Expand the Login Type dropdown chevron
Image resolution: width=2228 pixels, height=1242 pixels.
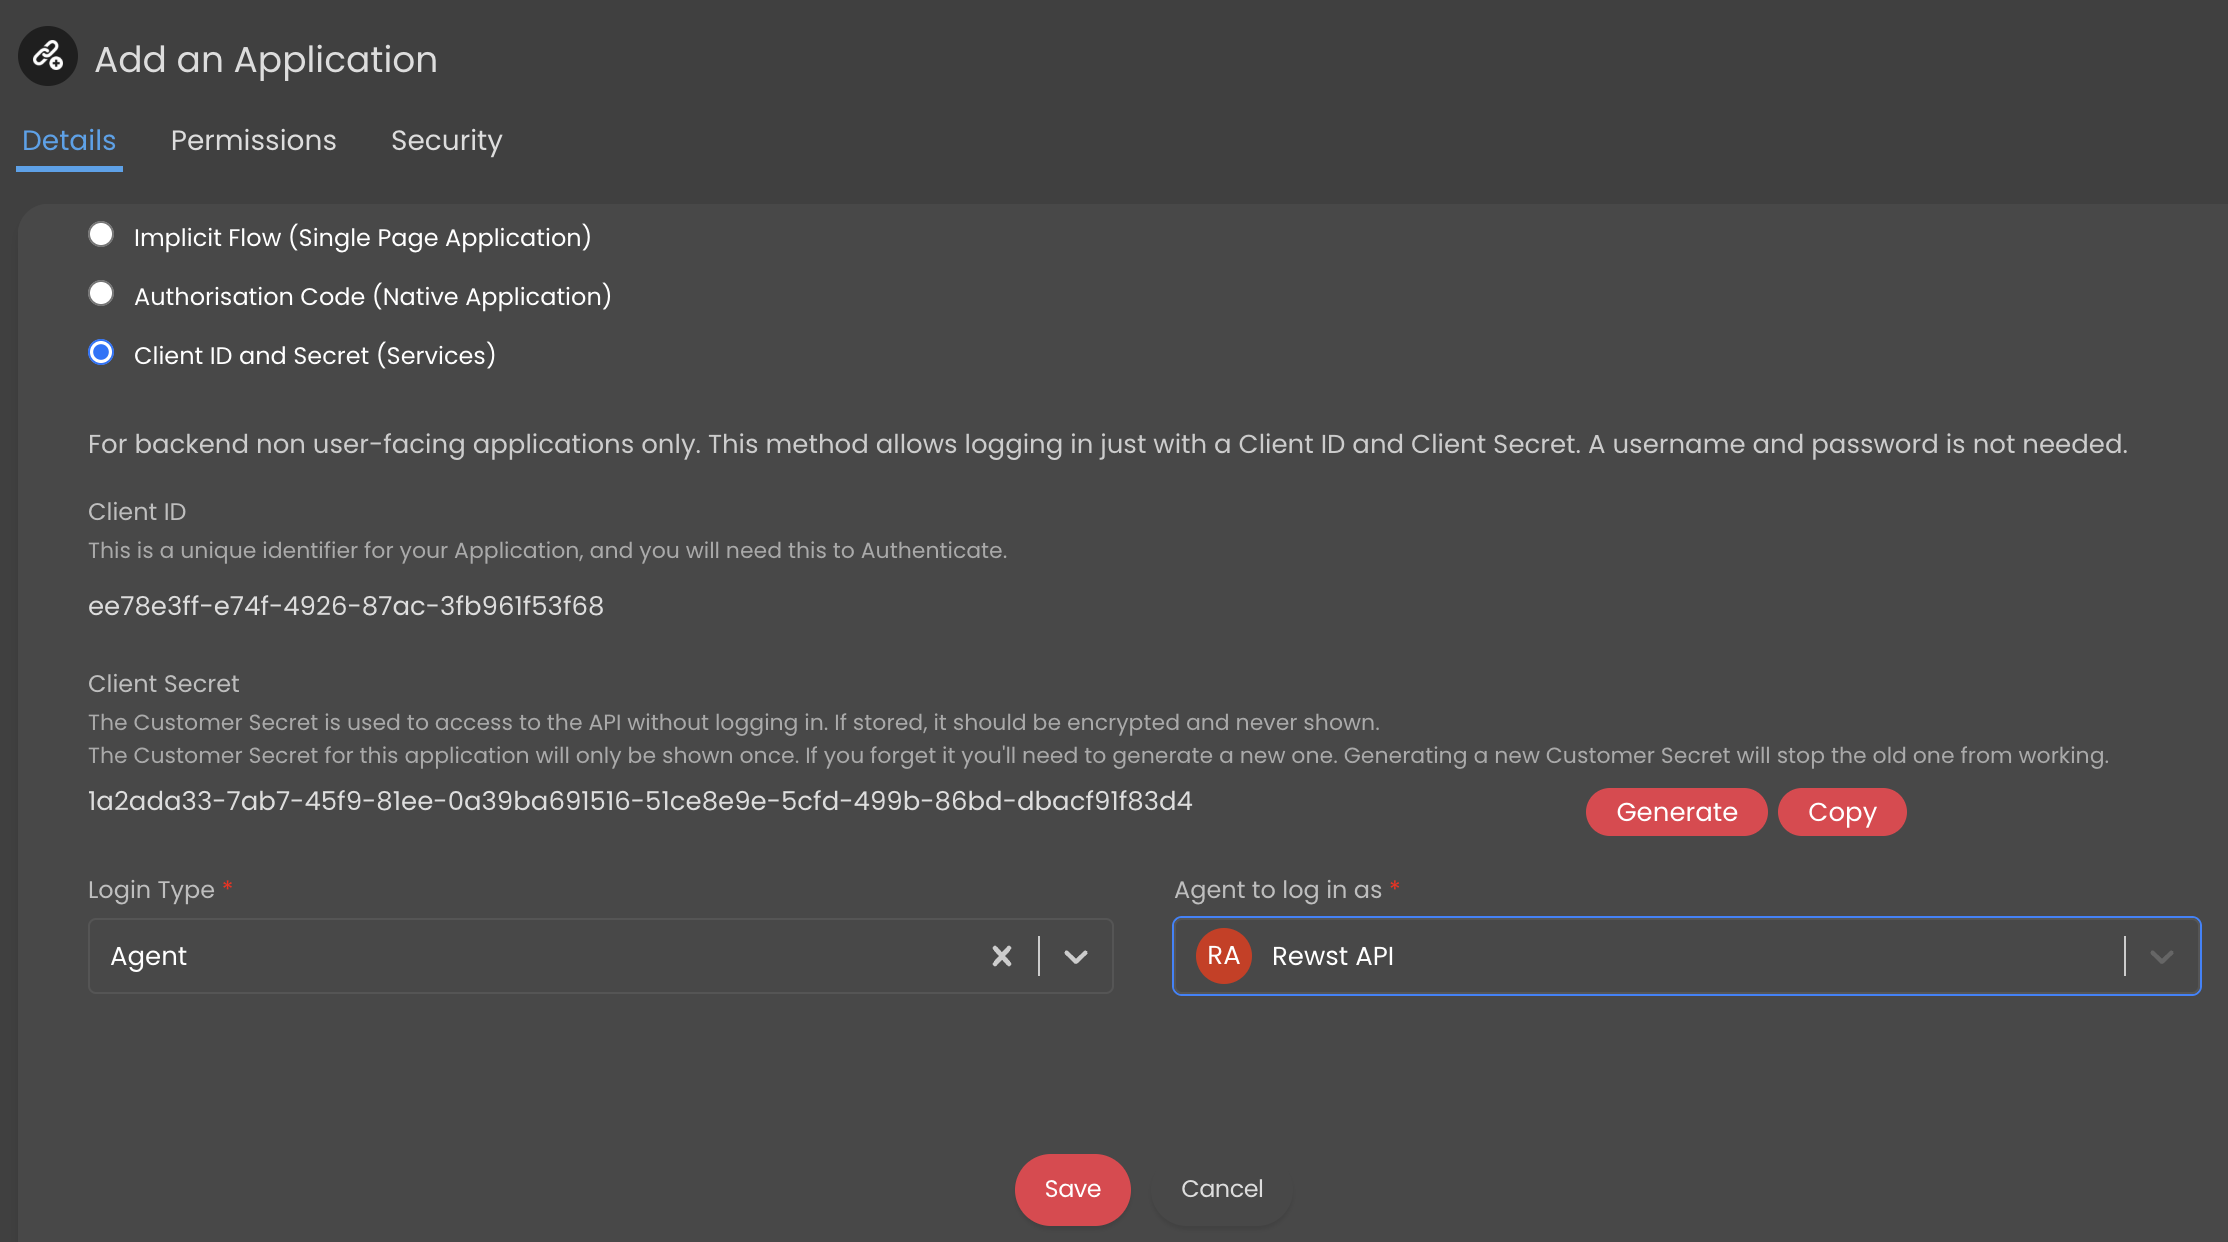1076,956
